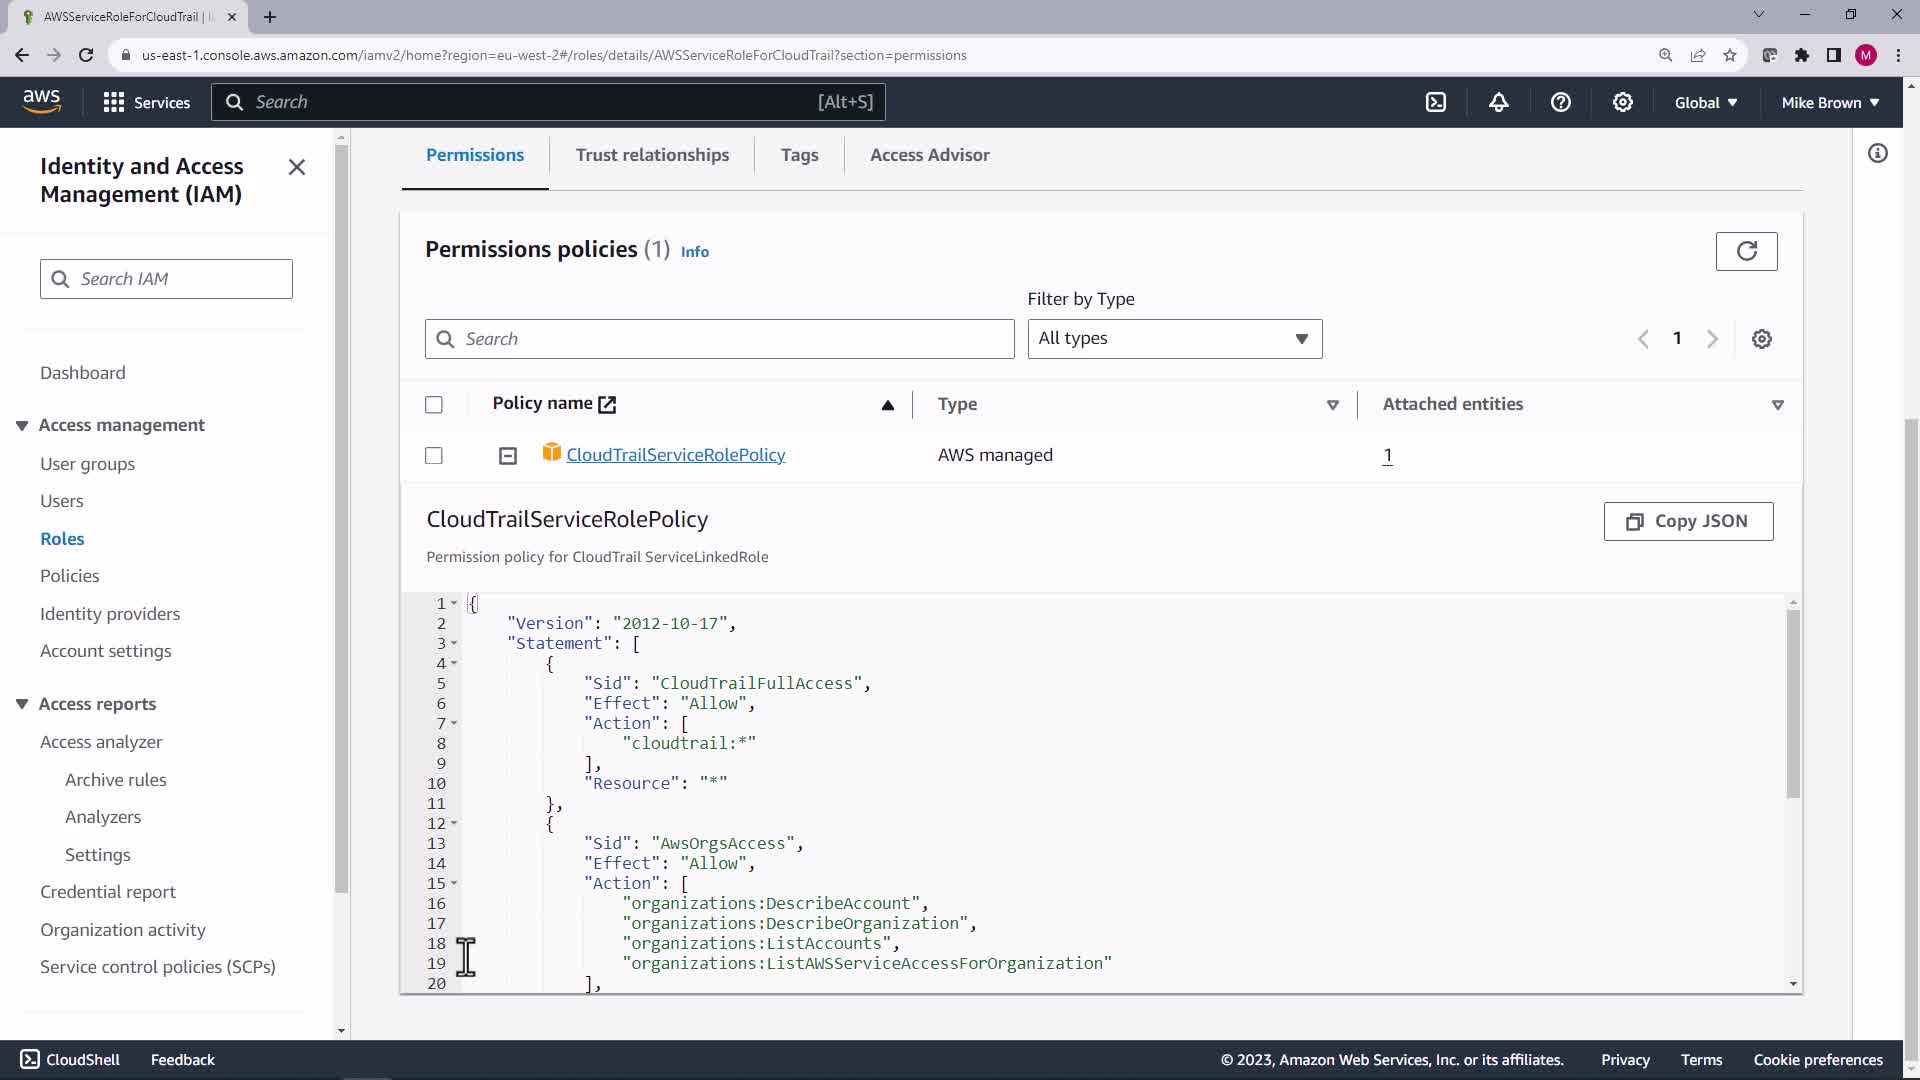Image resolution: width=1920 pixels, height=1080 pixels.
Task: Collapse the CloudTrailServiceRolePolicy details row
Action: (508, 456)
